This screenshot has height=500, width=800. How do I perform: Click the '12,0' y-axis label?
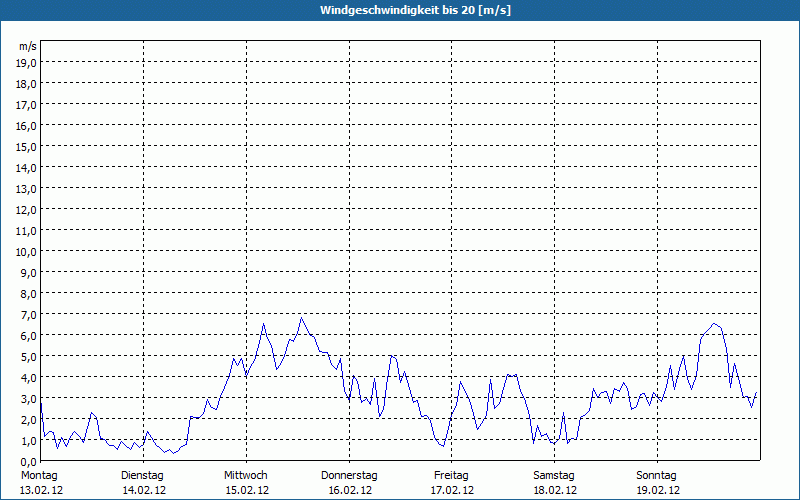[27, 210]
